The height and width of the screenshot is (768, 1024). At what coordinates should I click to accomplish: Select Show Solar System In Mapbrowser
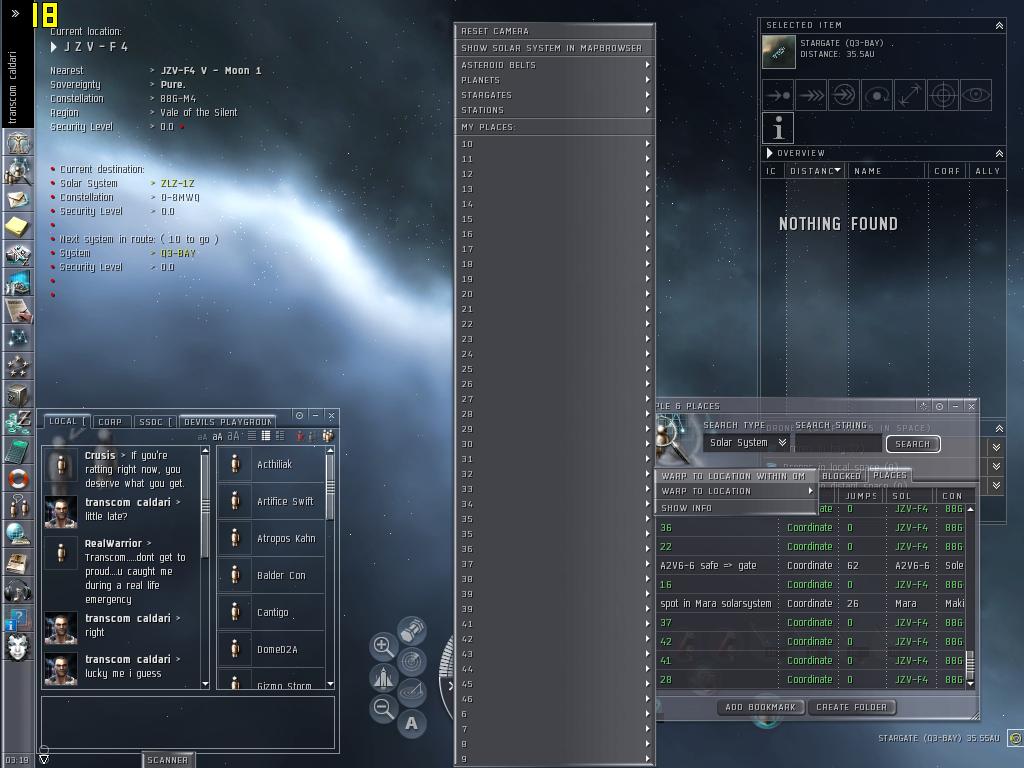(554, 48)
